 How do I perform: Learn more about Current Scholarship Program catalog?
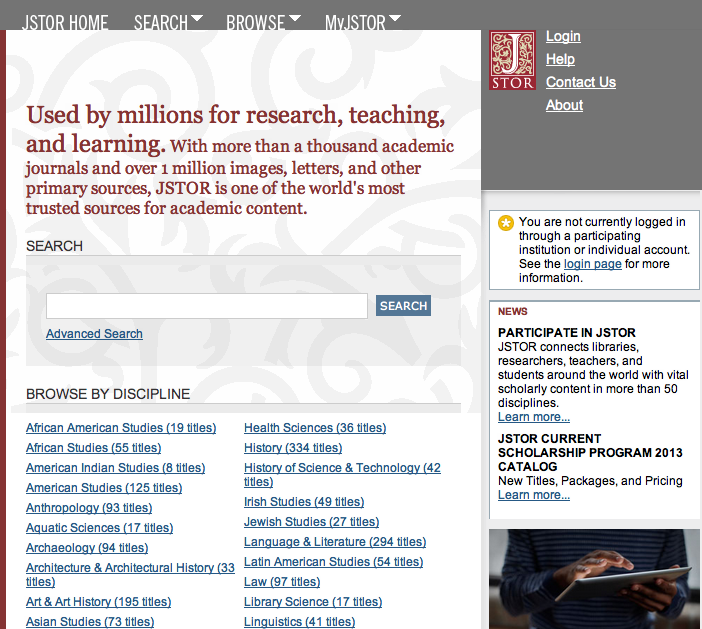point(534,495)
